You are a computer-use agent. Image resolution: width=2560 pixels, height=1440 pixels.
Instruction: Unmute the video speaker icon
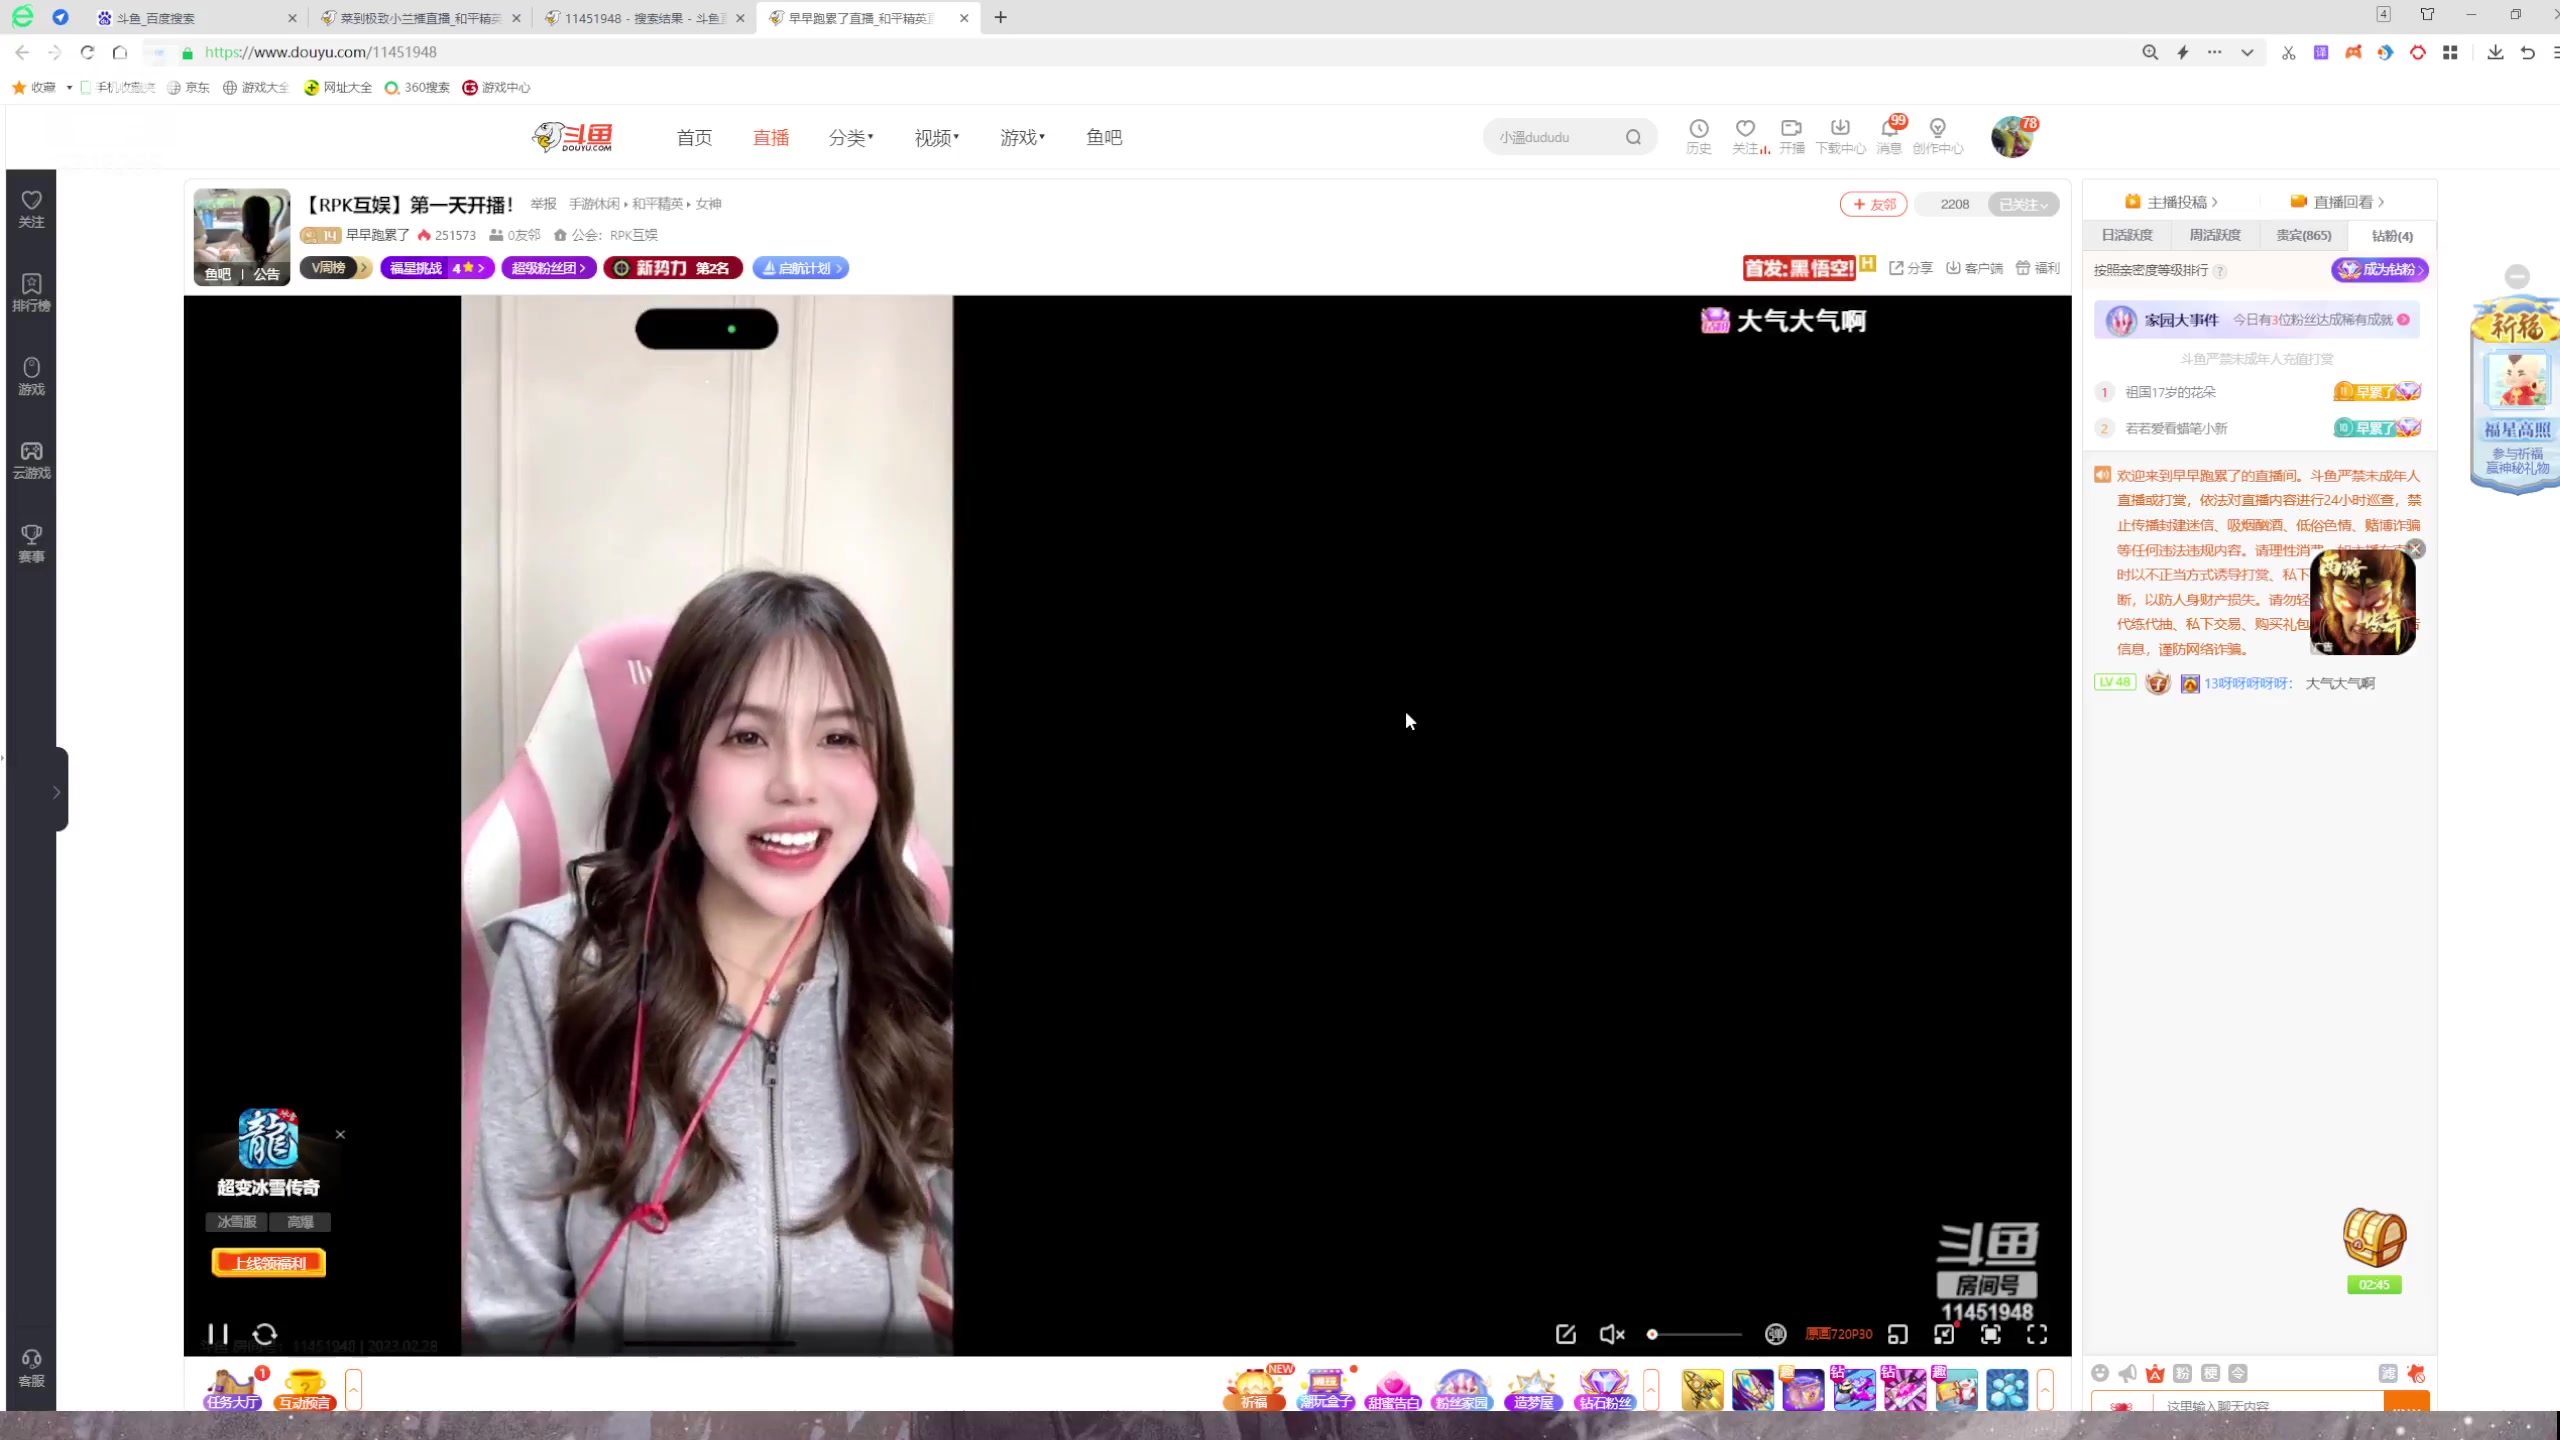tap(1611, 1334)
